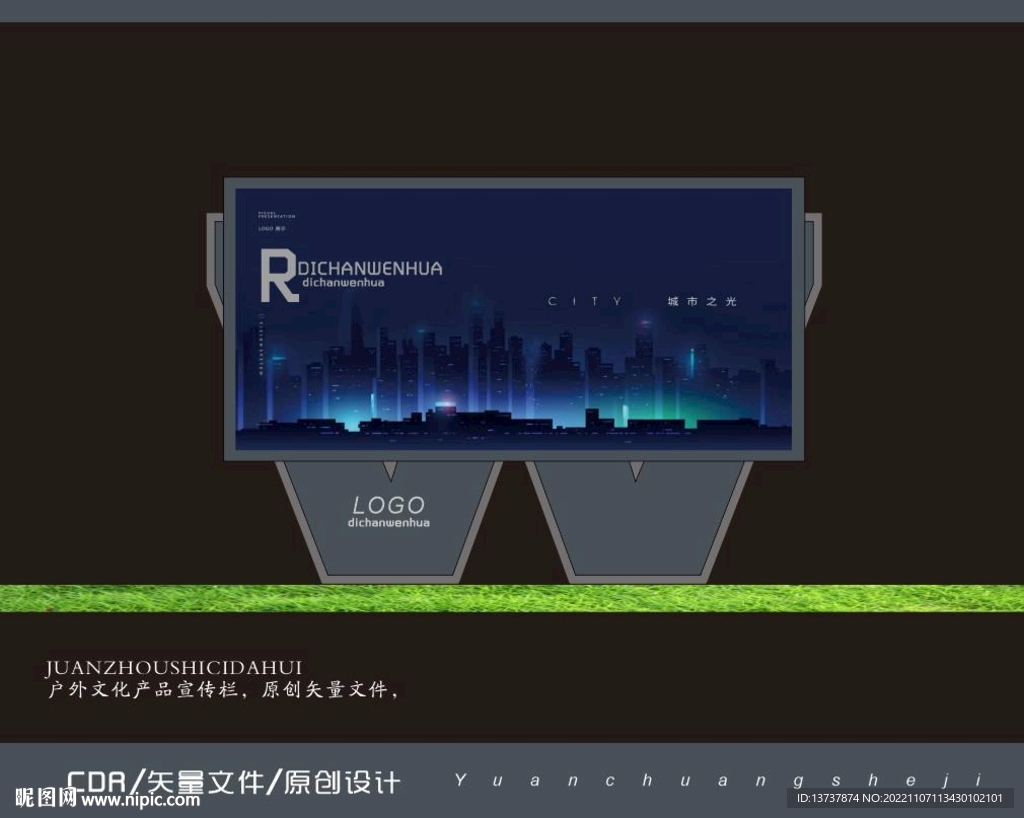Click the city skyline billboard image
Screen dimensions: 1024x818
click(513, 319)
